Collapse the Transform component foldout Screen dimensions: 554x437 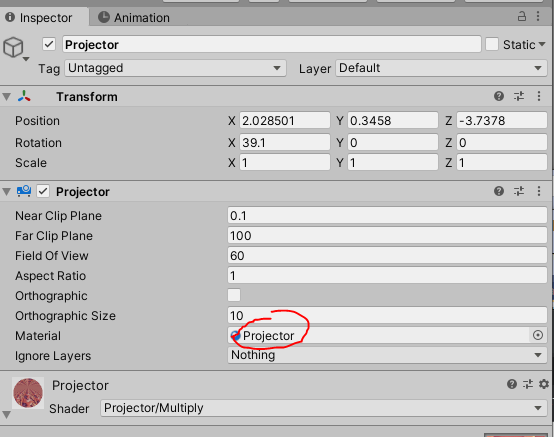(6, 97)
